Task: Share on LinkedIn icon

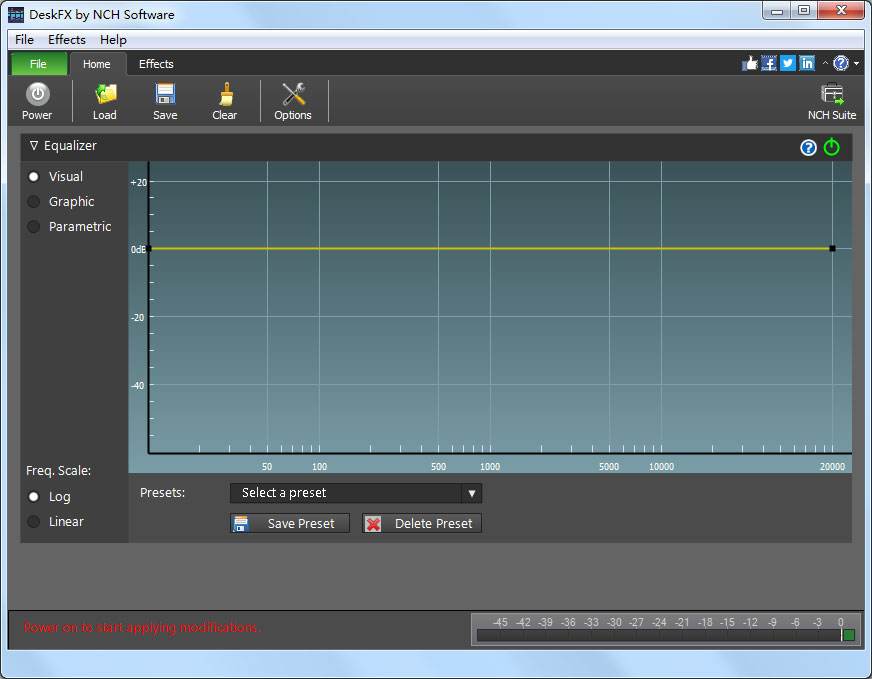Action: click(x=807, y=63)
